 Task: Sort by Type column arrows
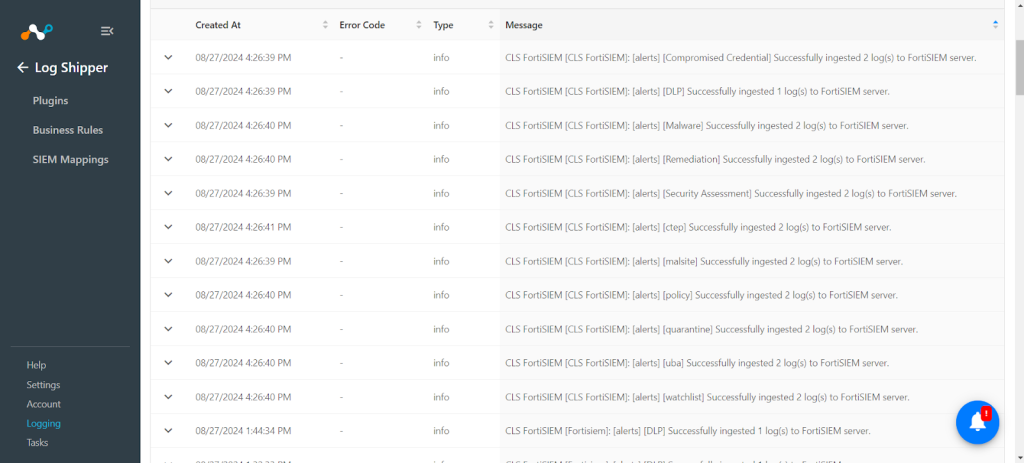[490, 25]
